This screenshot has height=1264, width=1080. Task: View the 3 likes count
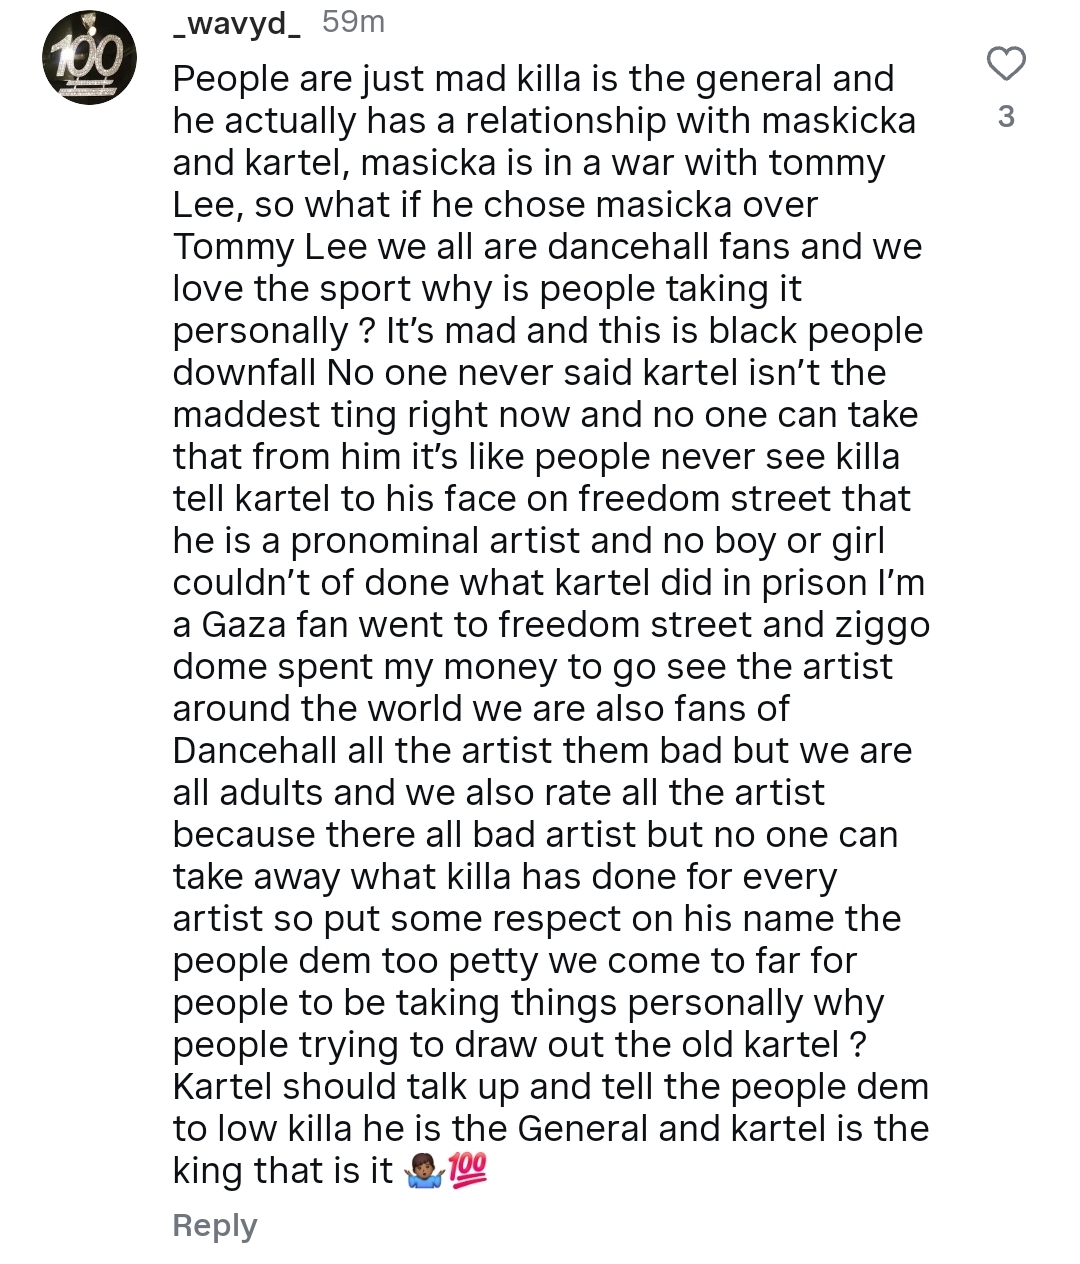1006,117
